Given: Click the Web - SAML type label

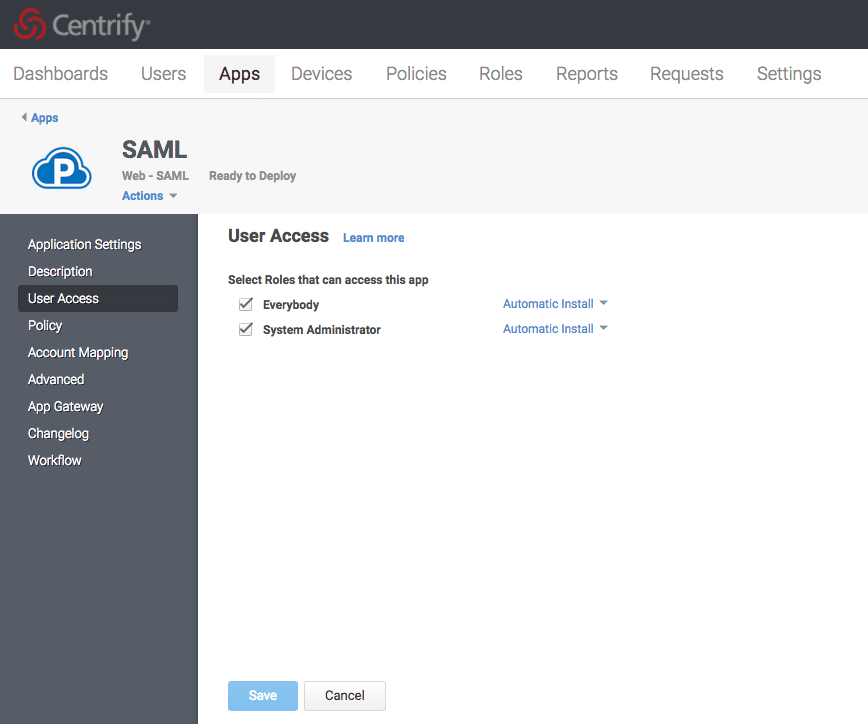Looking at the screenshot, I should (155, 175).
